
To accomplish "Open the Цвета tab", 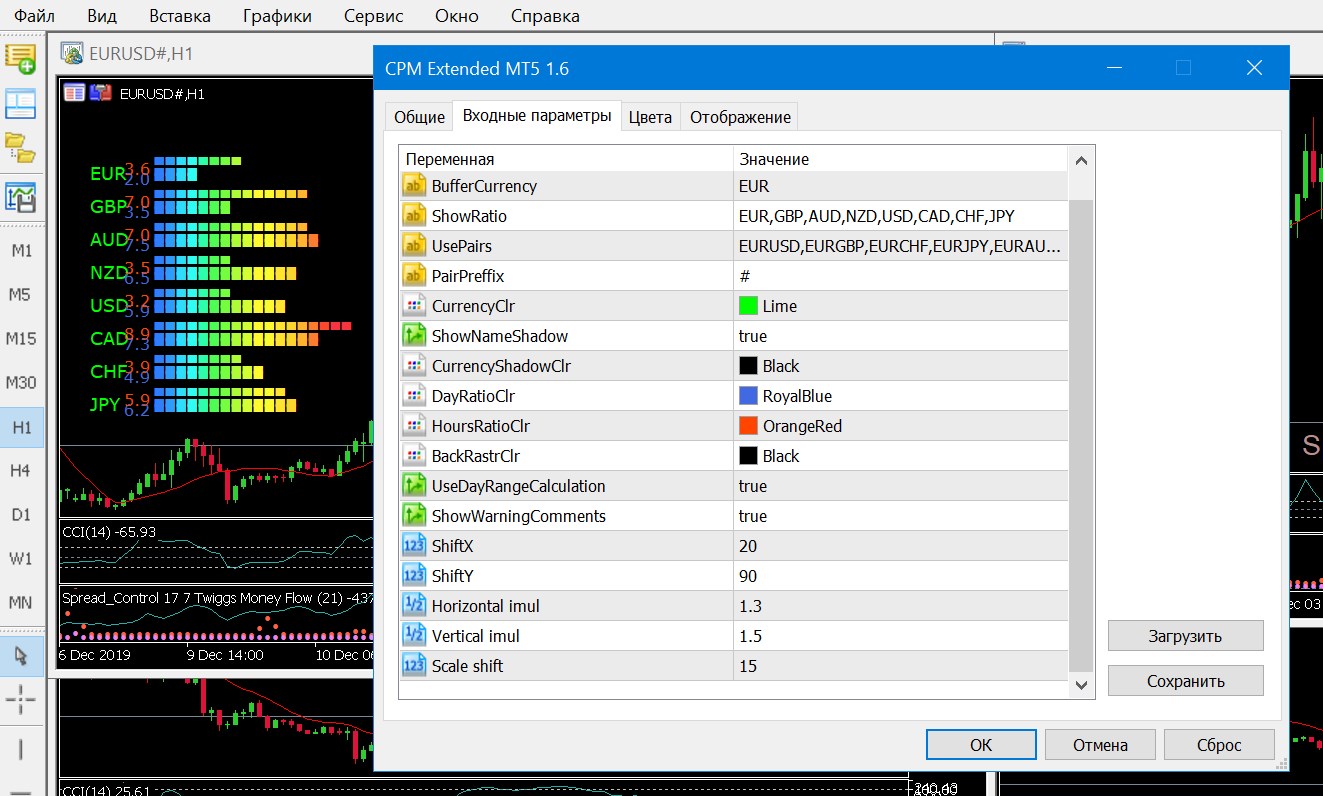I will (x=650, y=117).
